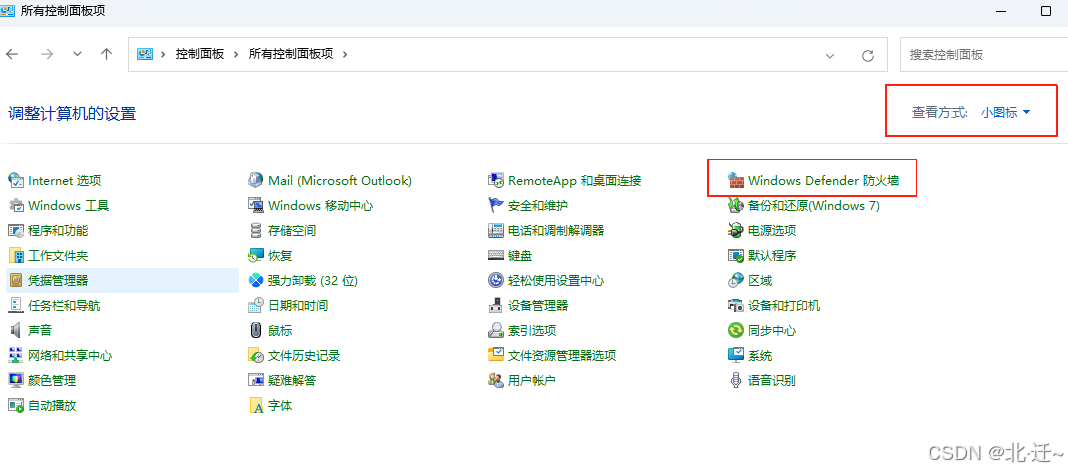The width and height of the screenshot is (1068, 470).
Task: Click the 网络和共享中心 icon
Action: coord(16,356)
